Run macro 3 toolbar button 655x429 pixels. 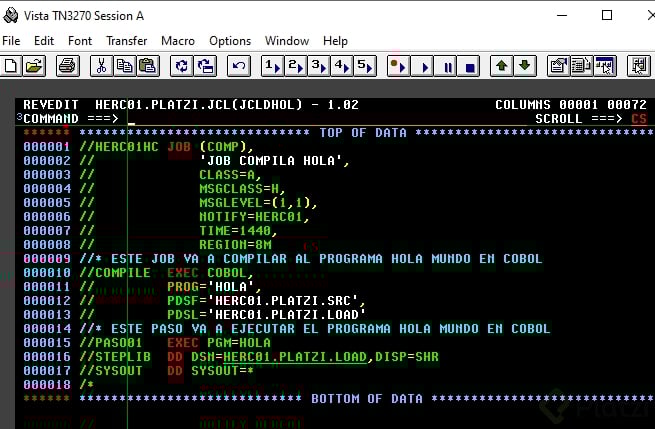coord(319,66)
